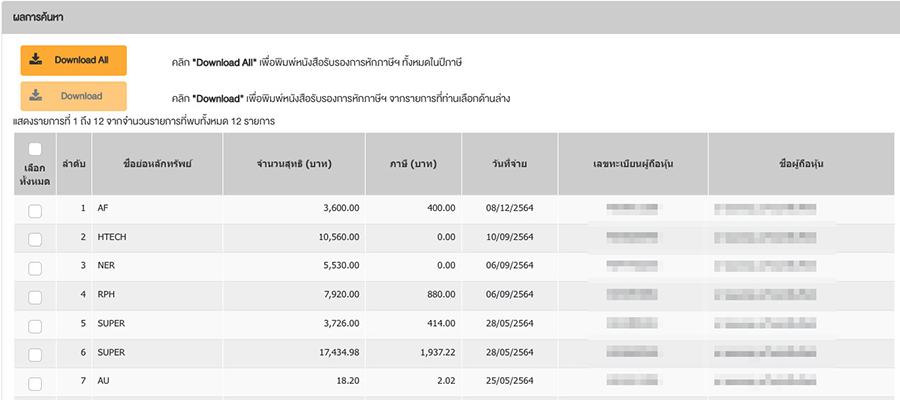This screenshot has height=400, width=900.
Task: Click the HTECH security name cell
Action: click(112, 237)
